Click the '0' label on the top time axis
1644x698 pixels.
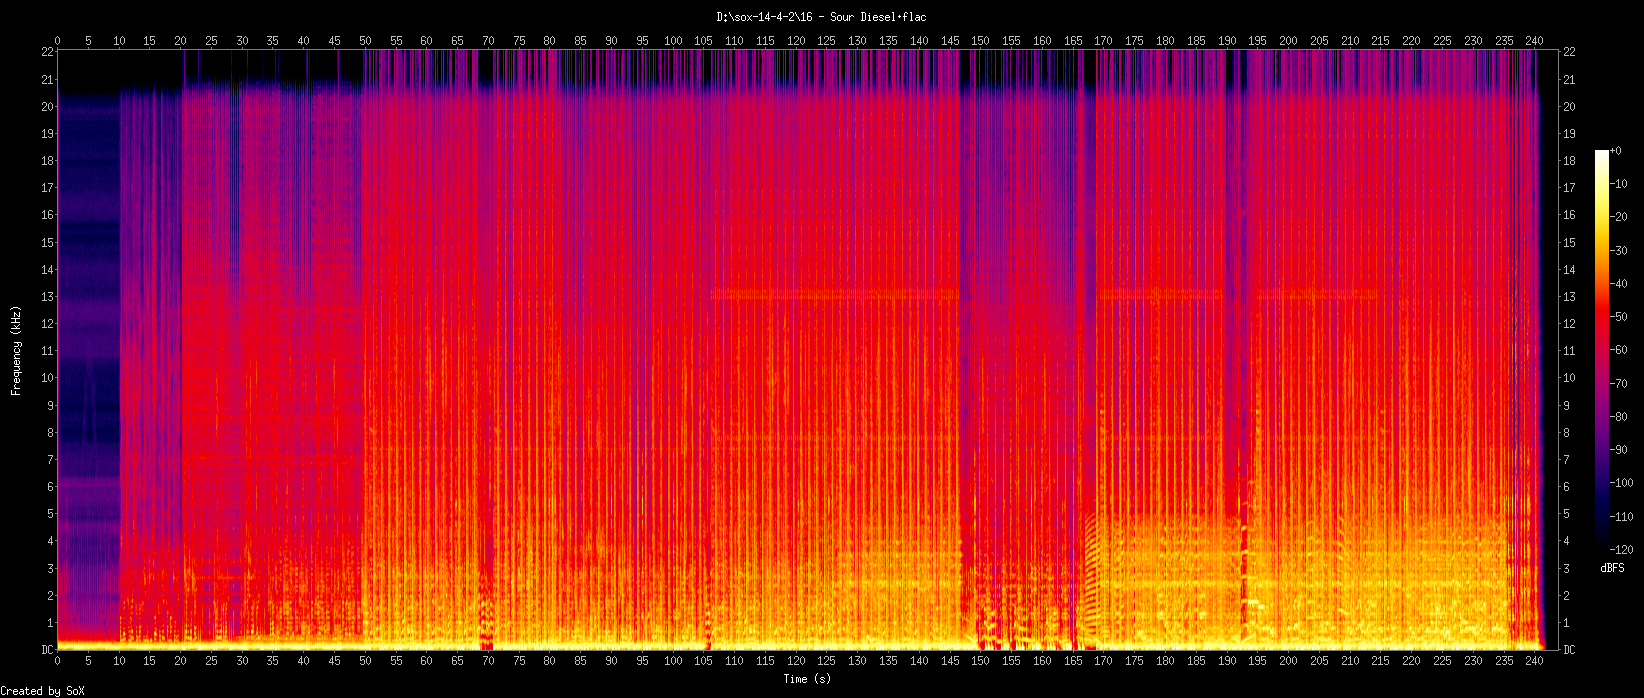[x=58, y=41]
